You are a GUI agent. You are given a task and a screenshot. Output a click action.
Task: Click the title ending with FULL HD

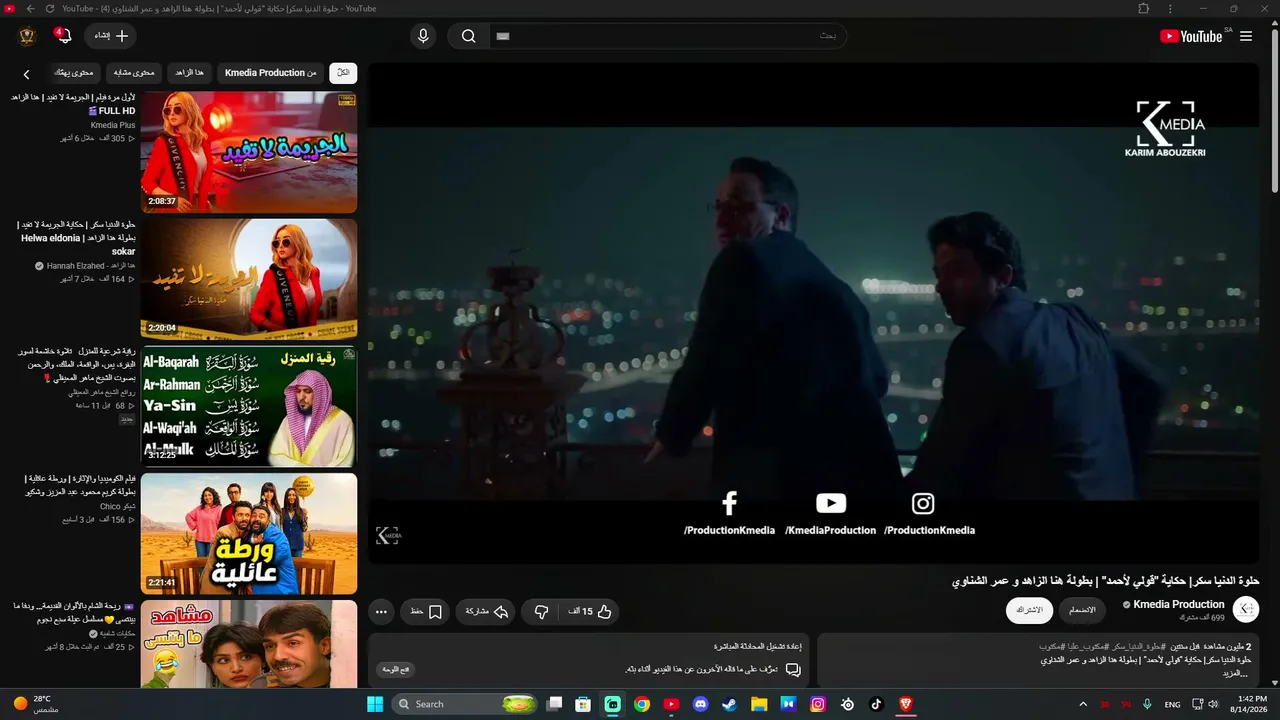pos(73,104)
